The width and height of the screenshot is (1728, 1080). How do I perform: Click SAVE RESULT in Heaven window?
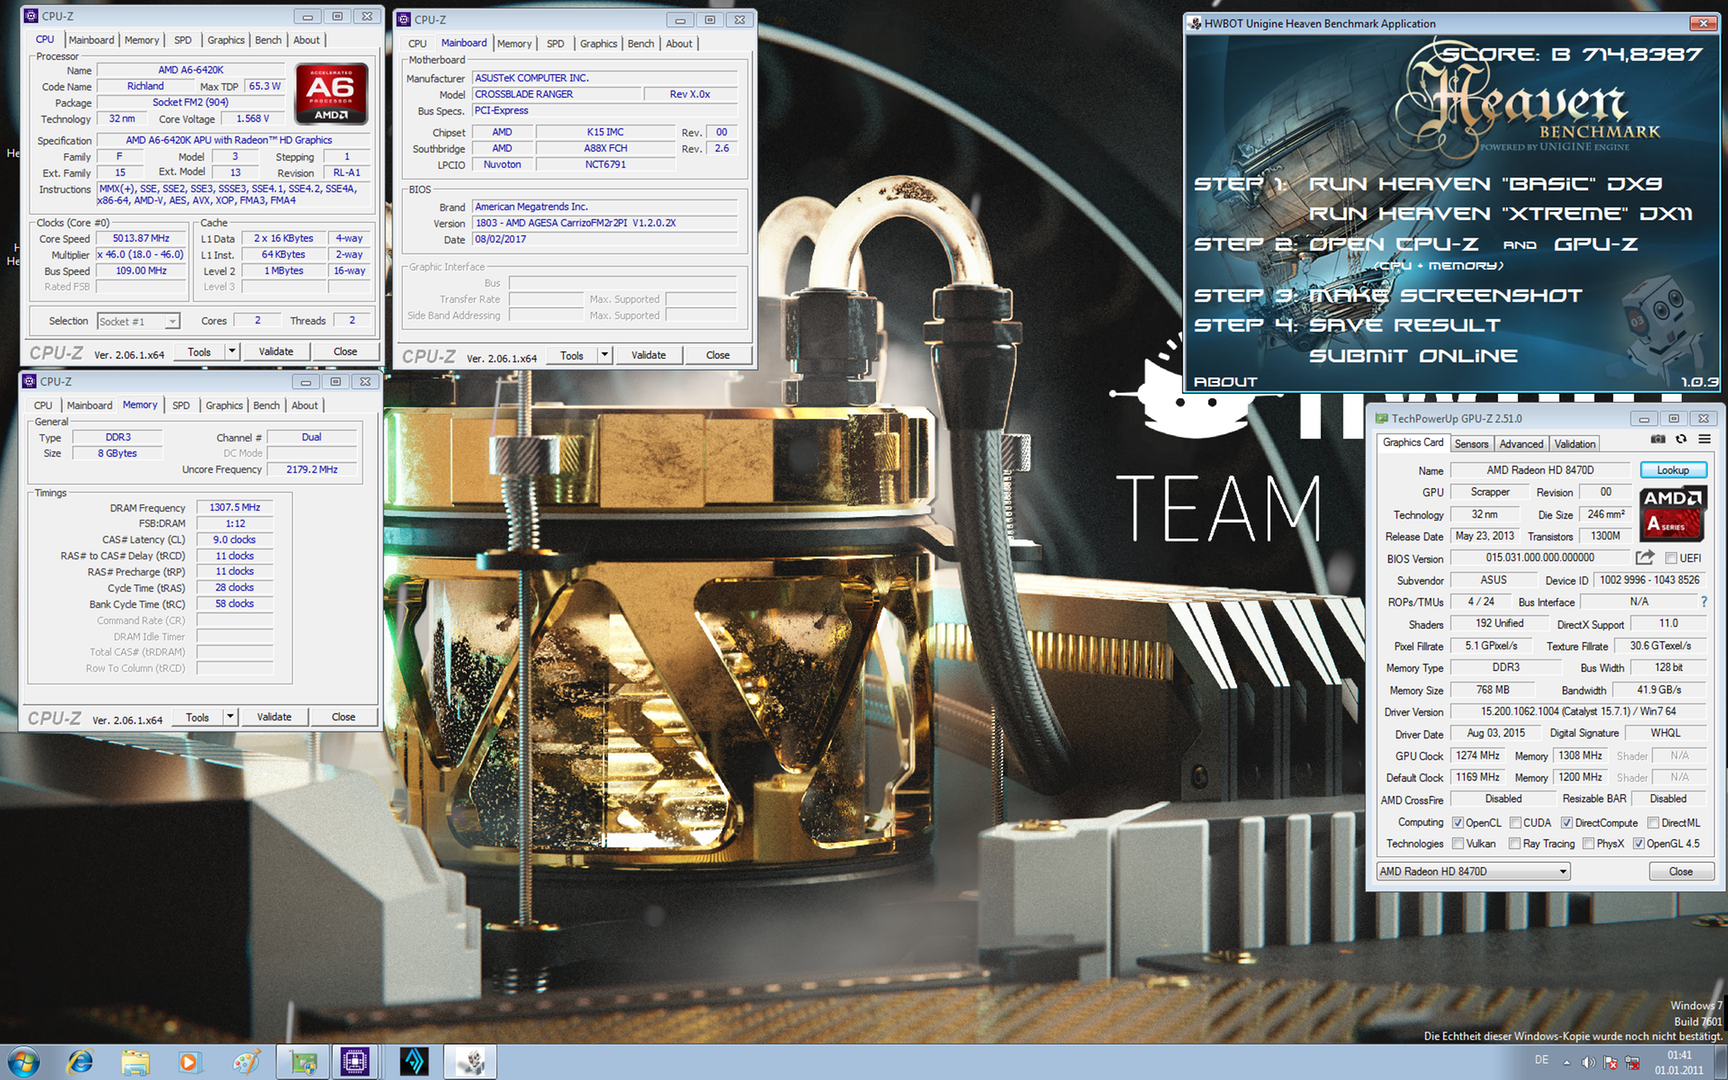pyautogui.click(x=1405, y=326)
